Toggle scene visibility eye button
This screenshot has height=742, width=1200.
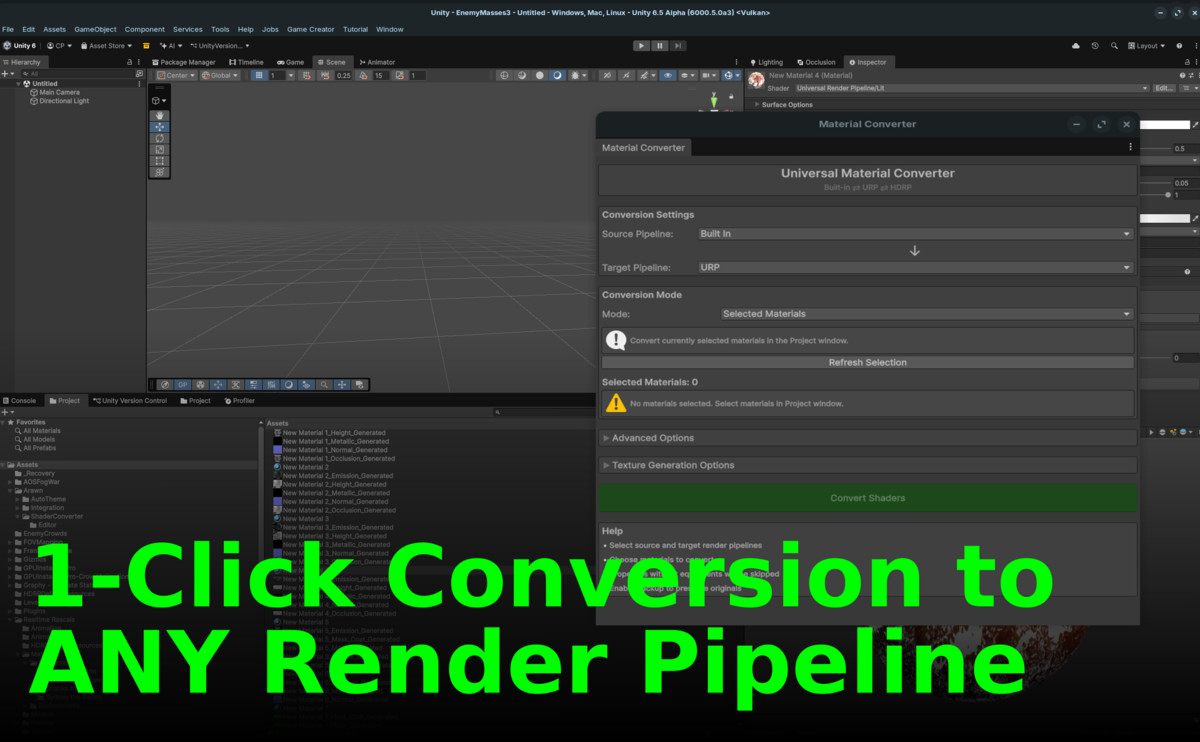[x=668, y=75]
